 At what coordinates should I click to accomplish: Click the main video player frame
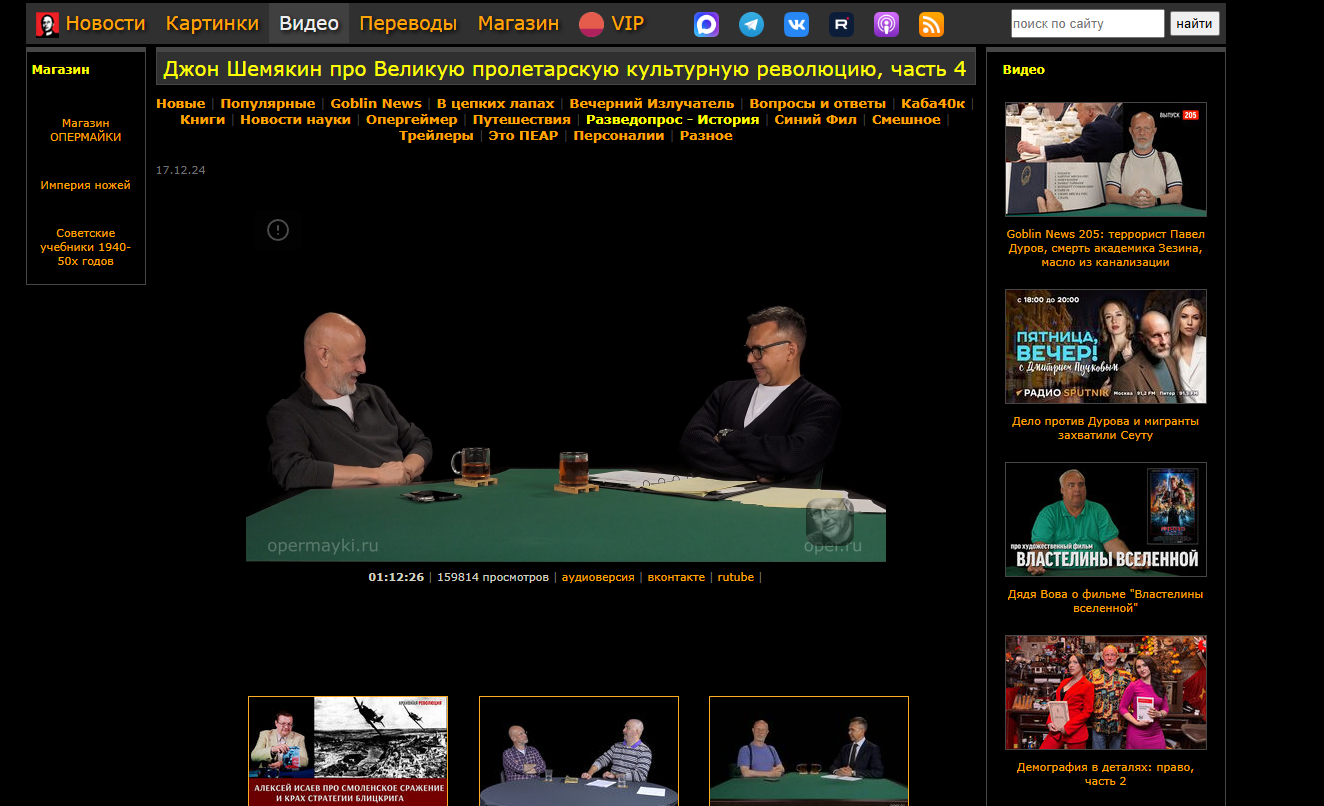566,381
